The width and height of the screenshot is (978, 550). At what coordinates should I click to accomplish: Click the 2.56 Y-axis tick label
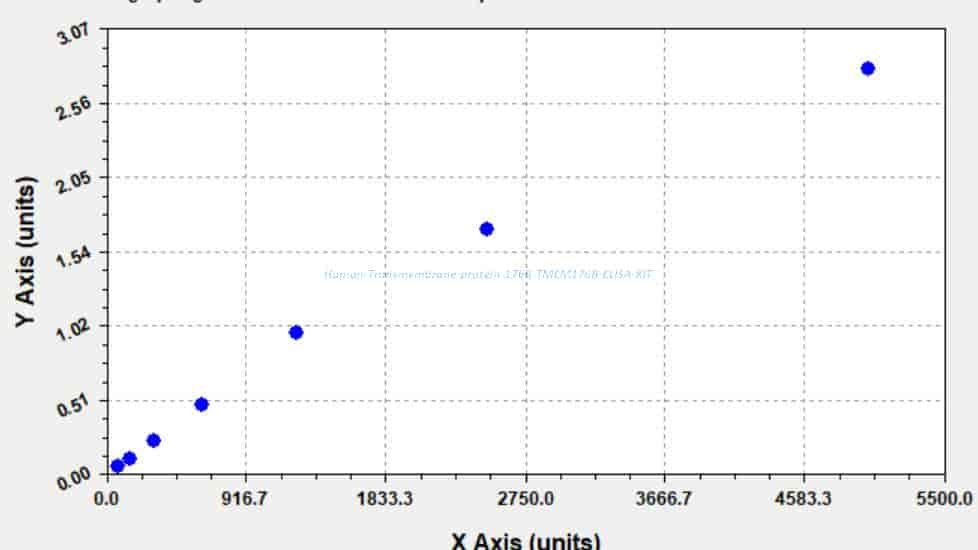pos(73,107)
